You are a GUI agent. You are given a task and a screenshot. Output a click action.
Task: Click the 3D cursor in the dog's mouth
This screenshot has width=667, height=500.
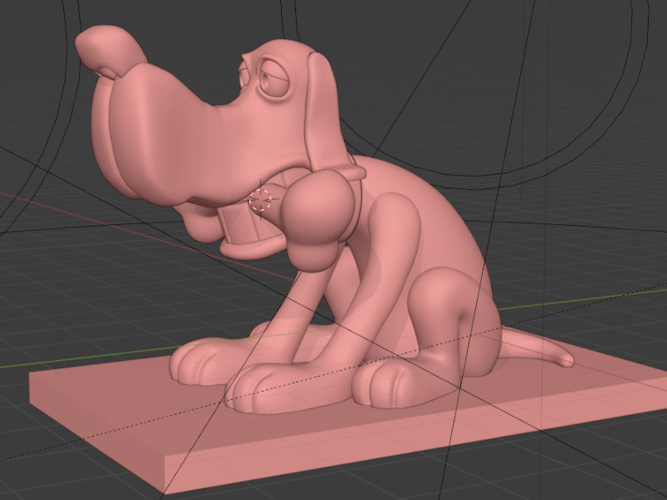(260, 200)
